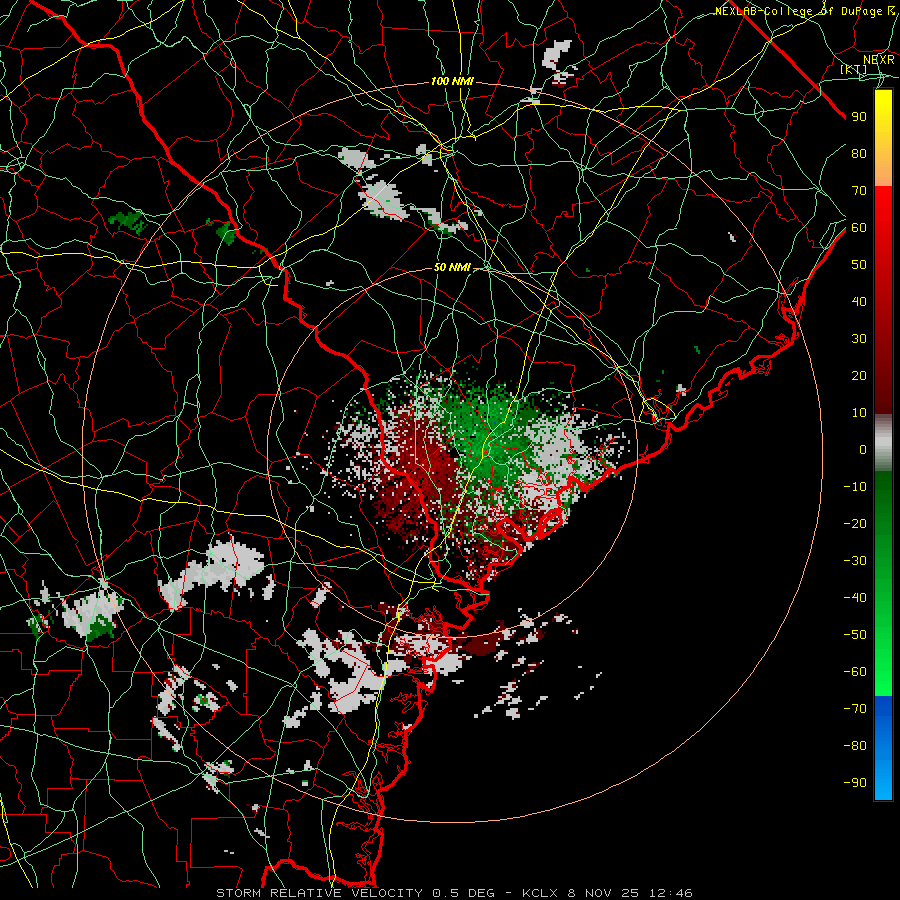Select the -50 value on velocity scale
The width and height of the screenshot is (900, 900).
(855, 635)
